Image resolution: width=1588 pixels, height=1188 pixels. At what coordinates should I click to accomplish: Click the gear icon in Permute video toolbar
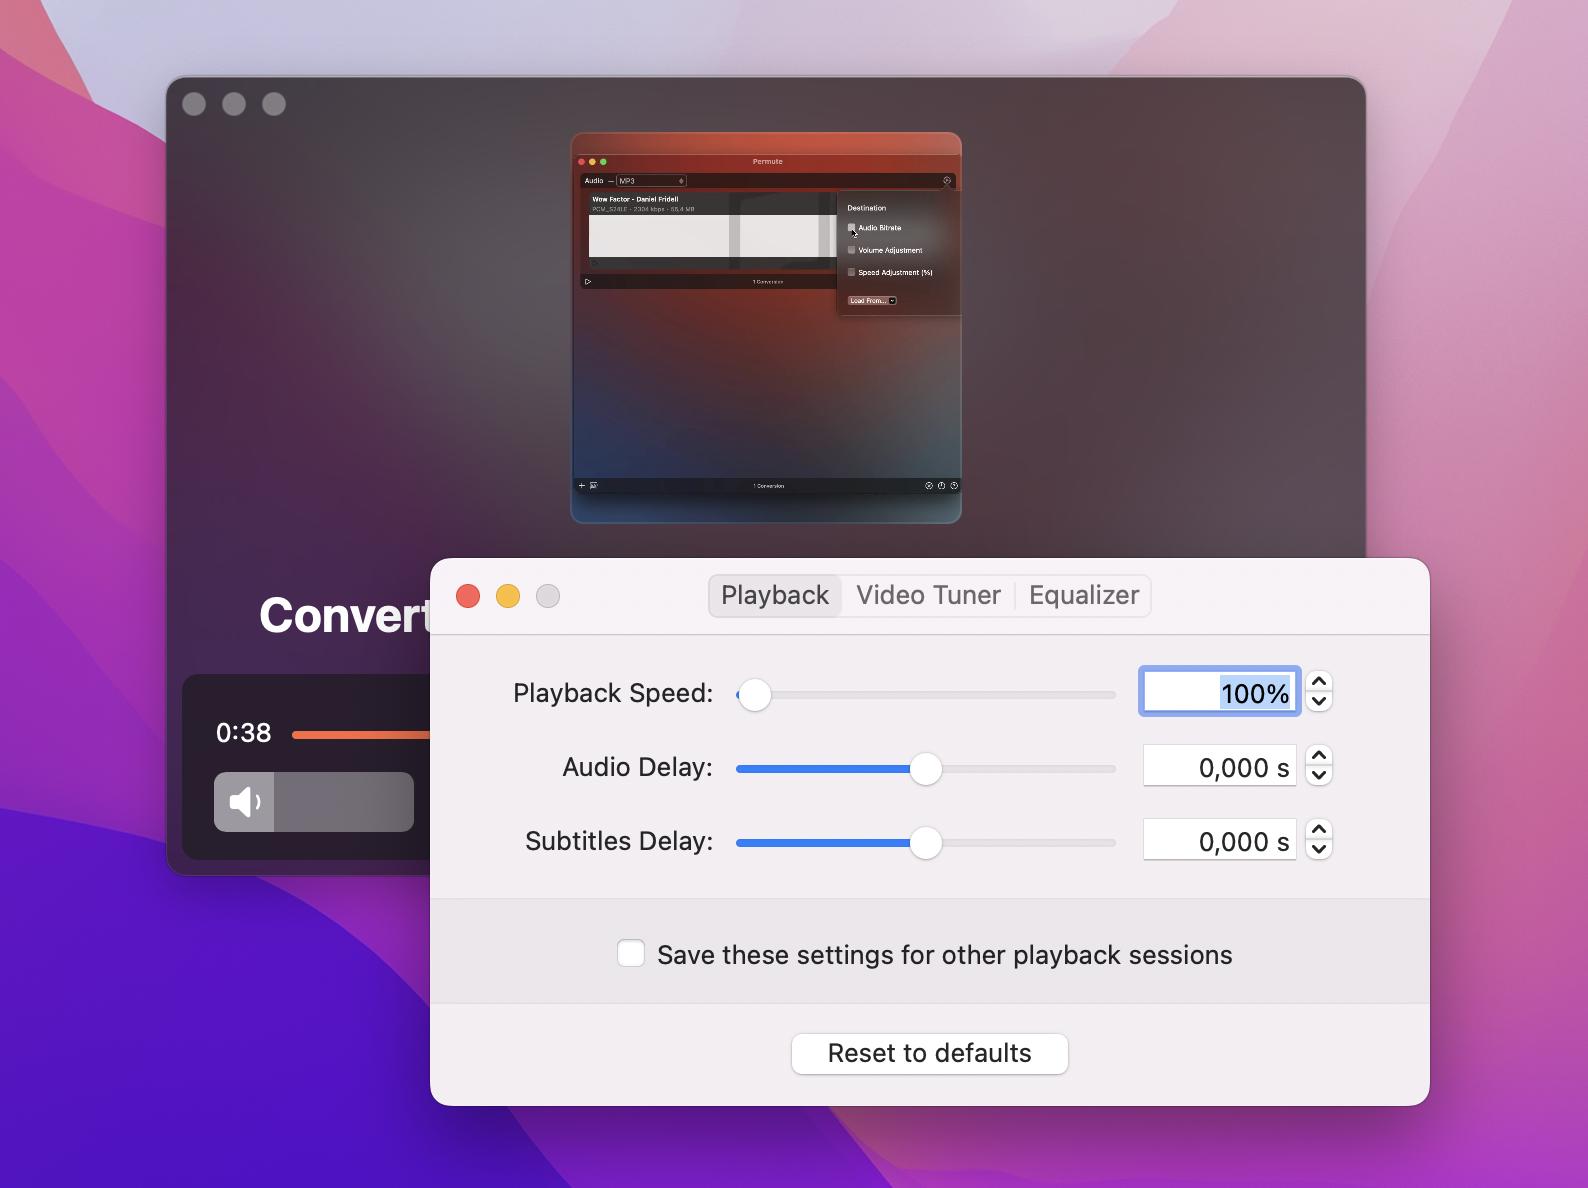point(946,181)
